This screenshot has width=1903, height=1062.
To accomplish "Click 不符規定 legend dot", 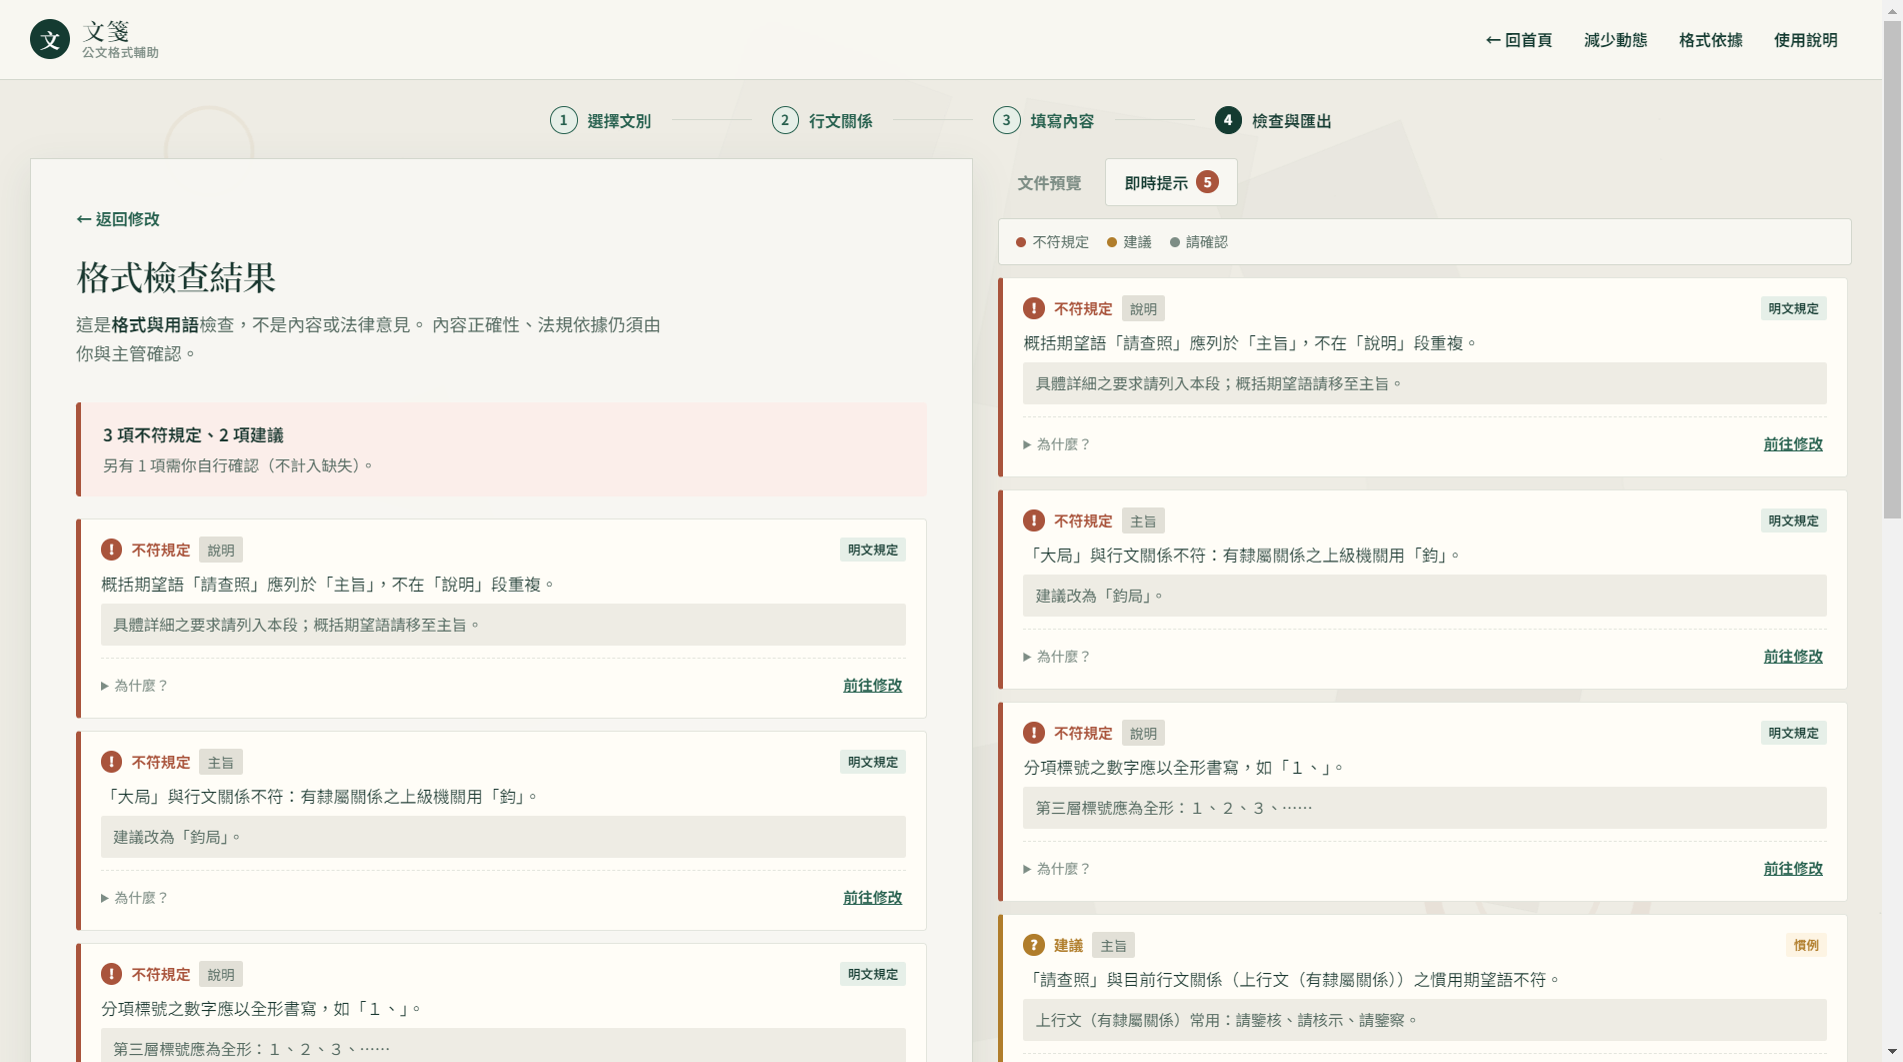I will point(1021,242).
